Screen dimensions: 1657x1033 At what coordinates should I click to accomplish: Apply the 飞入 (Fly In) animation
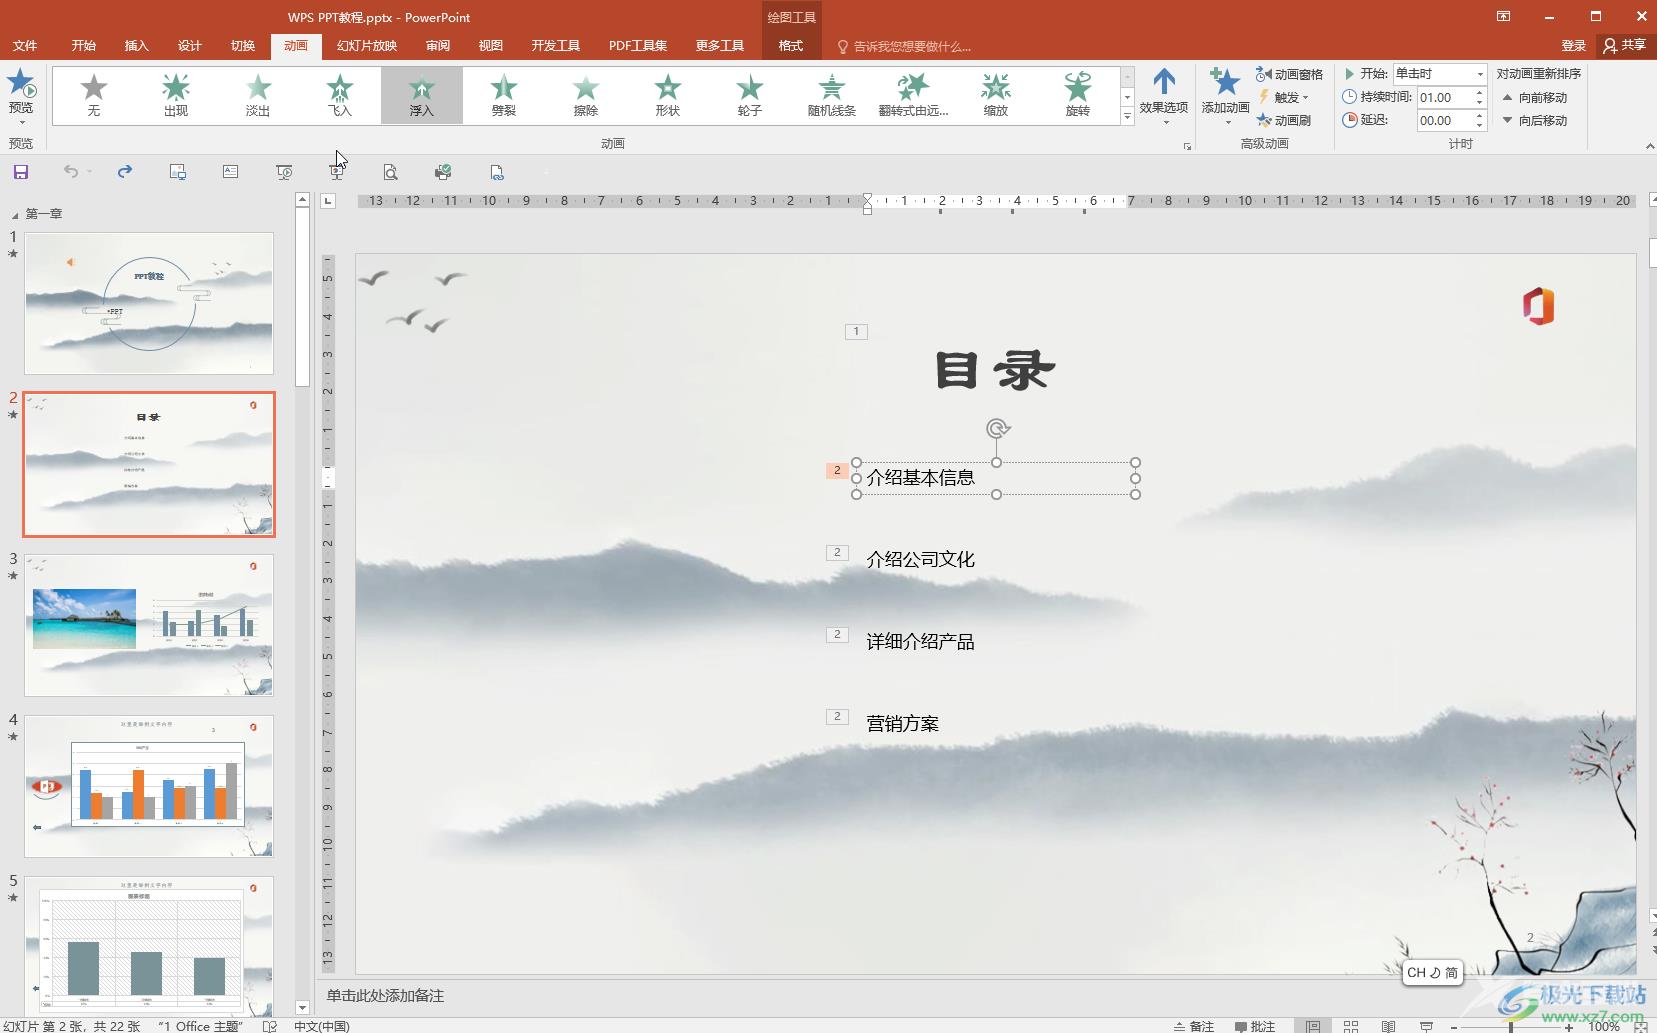(339, 96)
